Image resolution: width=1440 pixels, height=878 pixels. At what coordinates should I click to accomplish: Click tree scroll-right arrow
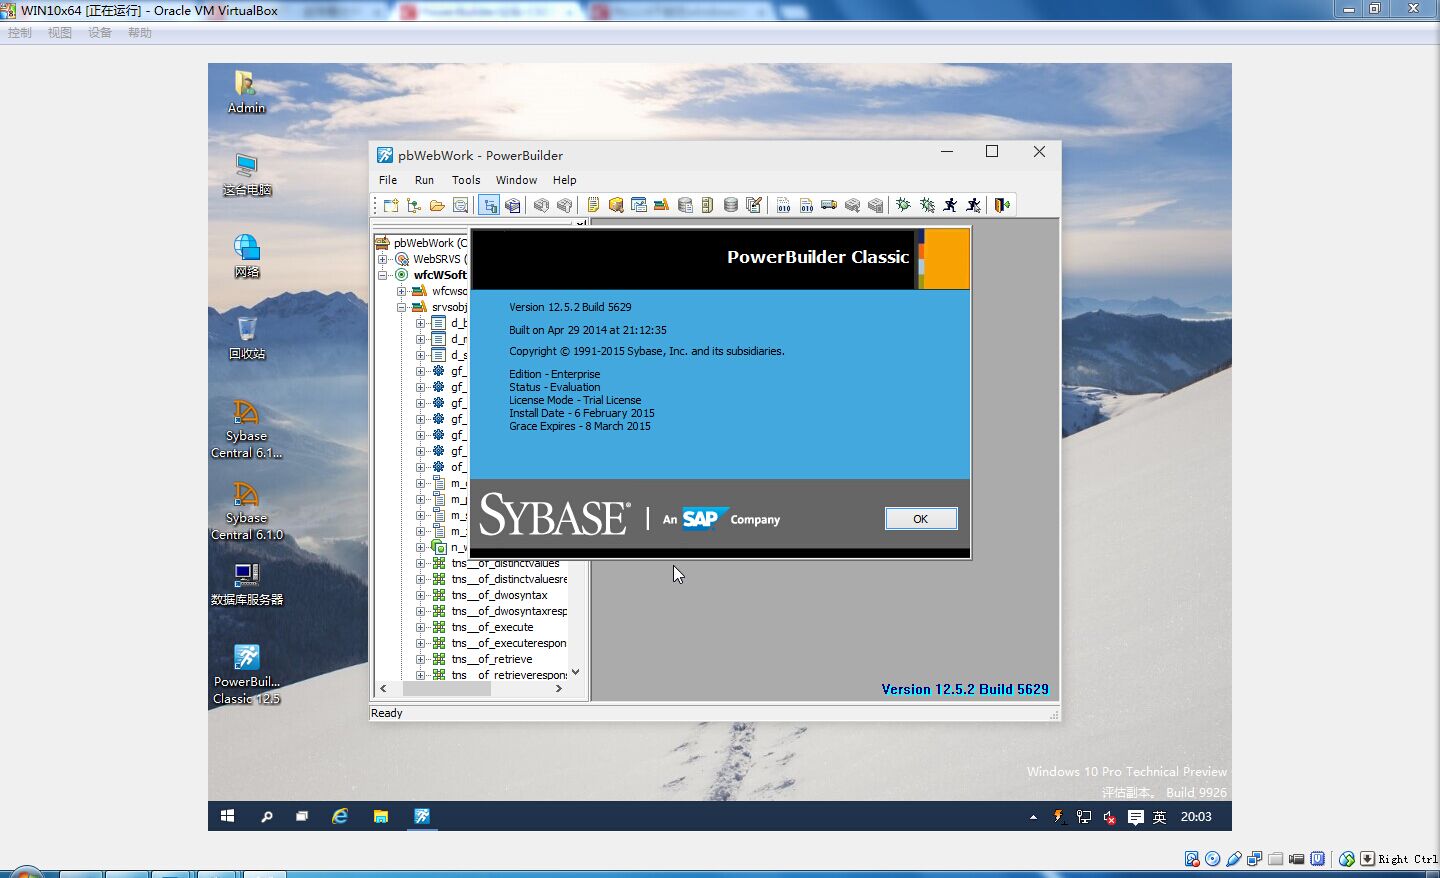coord(559,689)
